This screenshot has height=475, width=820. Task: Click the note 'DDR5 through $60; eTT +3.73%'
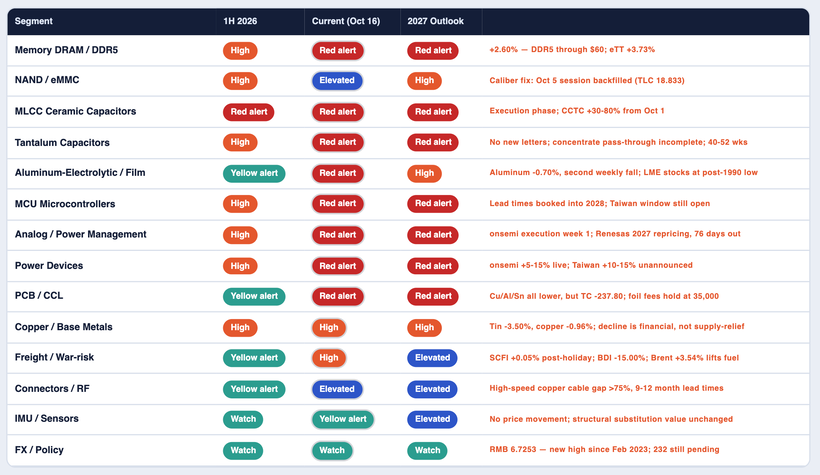tap(572, 50)
